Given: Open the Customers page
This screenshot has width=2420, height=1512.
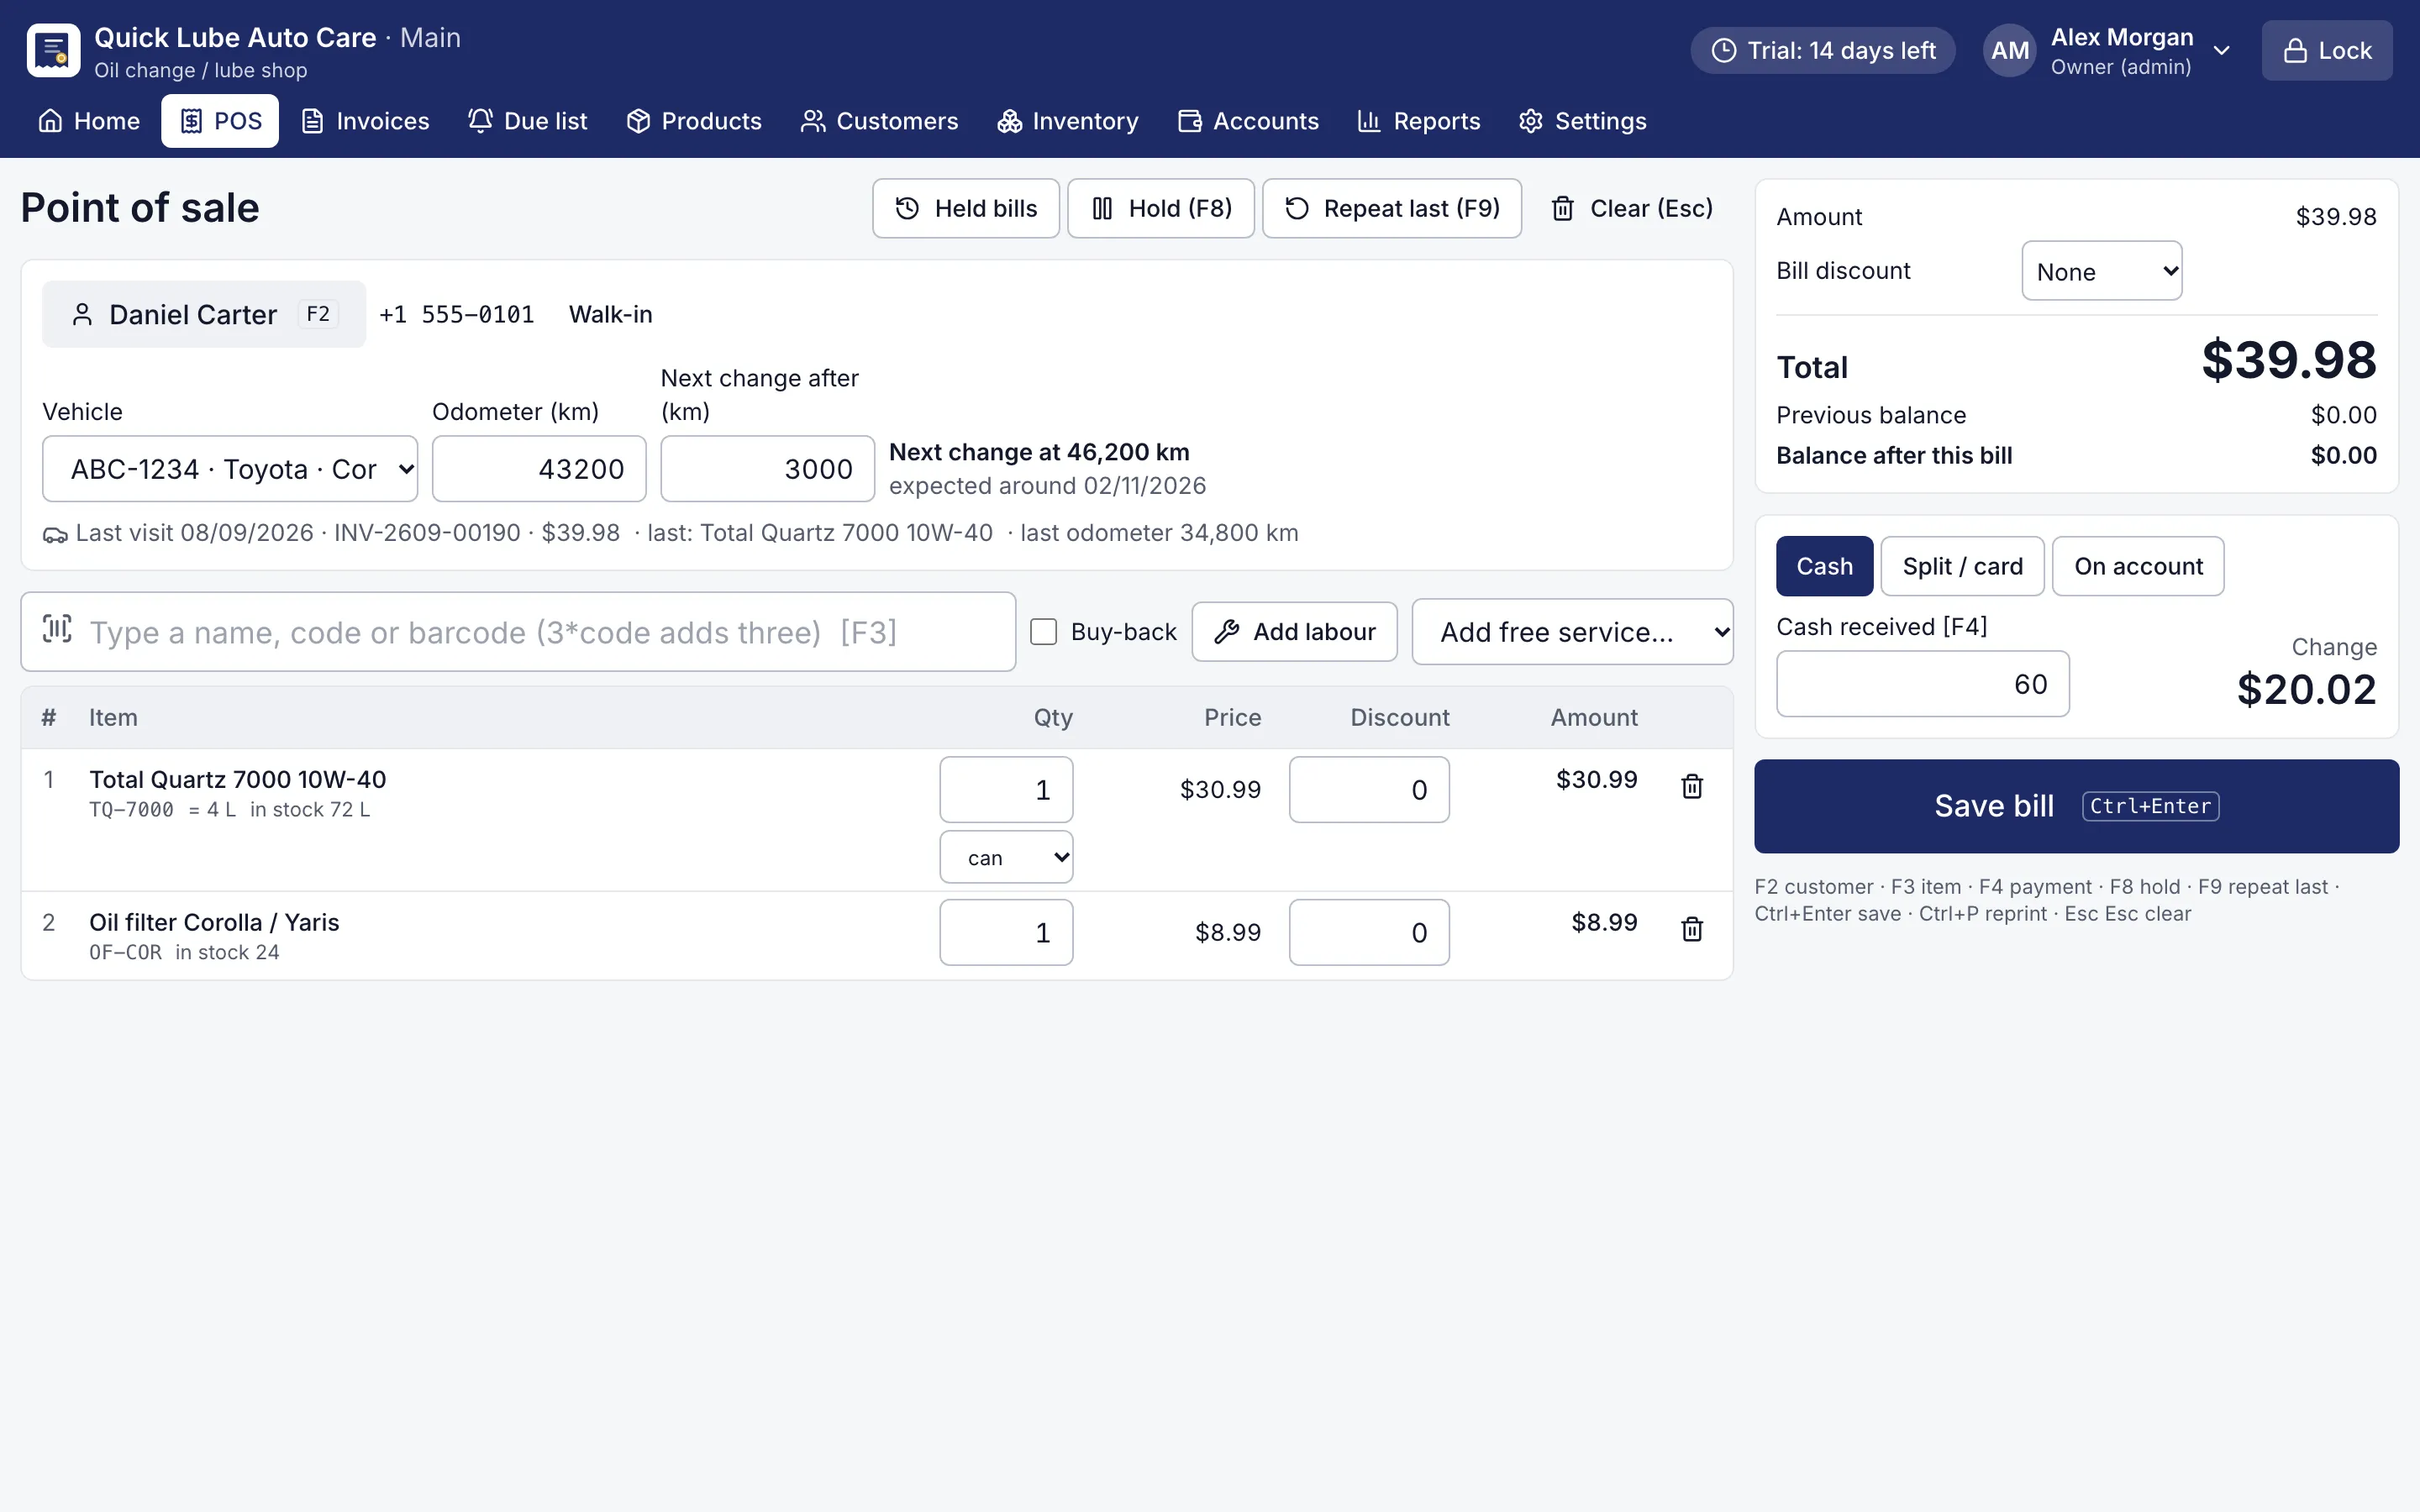Looking at the screenshot, I should (879, 121).
